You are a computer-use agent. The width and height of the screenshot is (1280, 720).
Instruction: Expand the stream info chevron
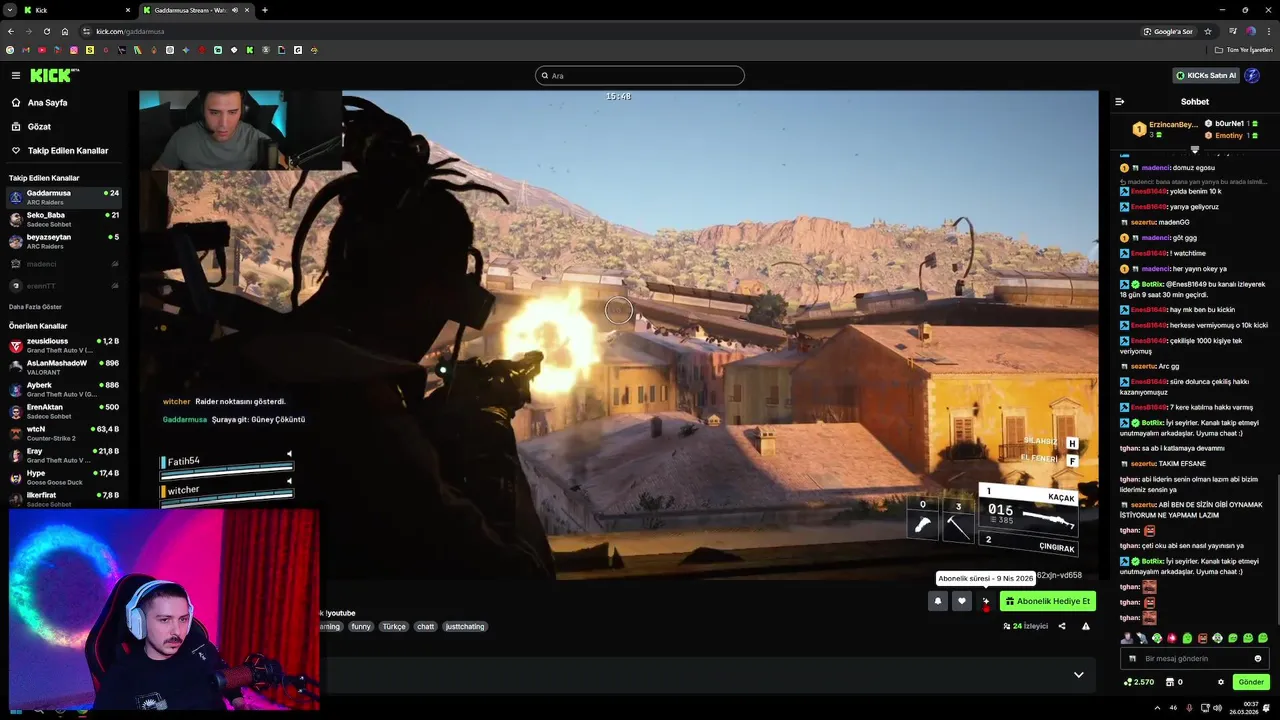click(1078, 675)
